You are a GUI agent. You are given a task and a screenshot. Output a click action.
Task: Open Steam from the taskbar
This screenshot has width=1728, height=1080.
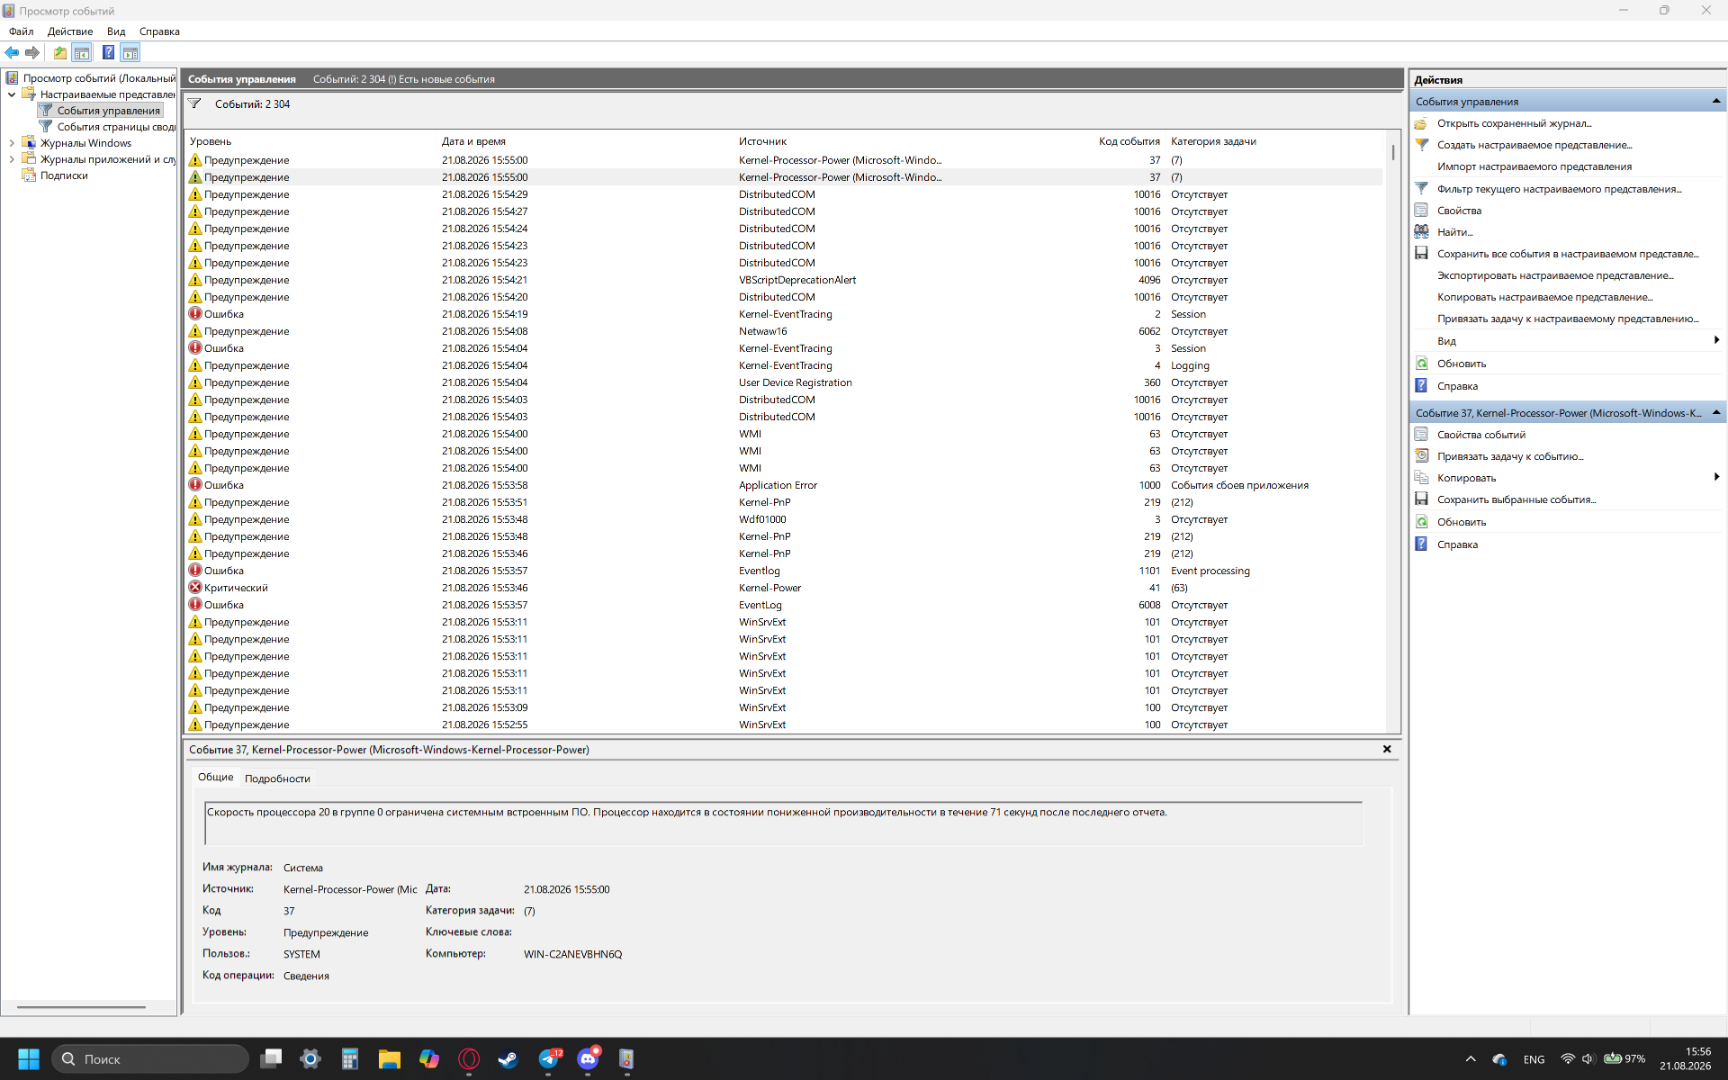508,1059
